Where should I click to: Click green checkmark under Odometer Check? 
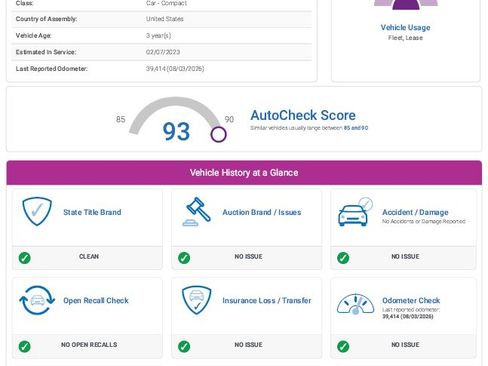(343, 346)
